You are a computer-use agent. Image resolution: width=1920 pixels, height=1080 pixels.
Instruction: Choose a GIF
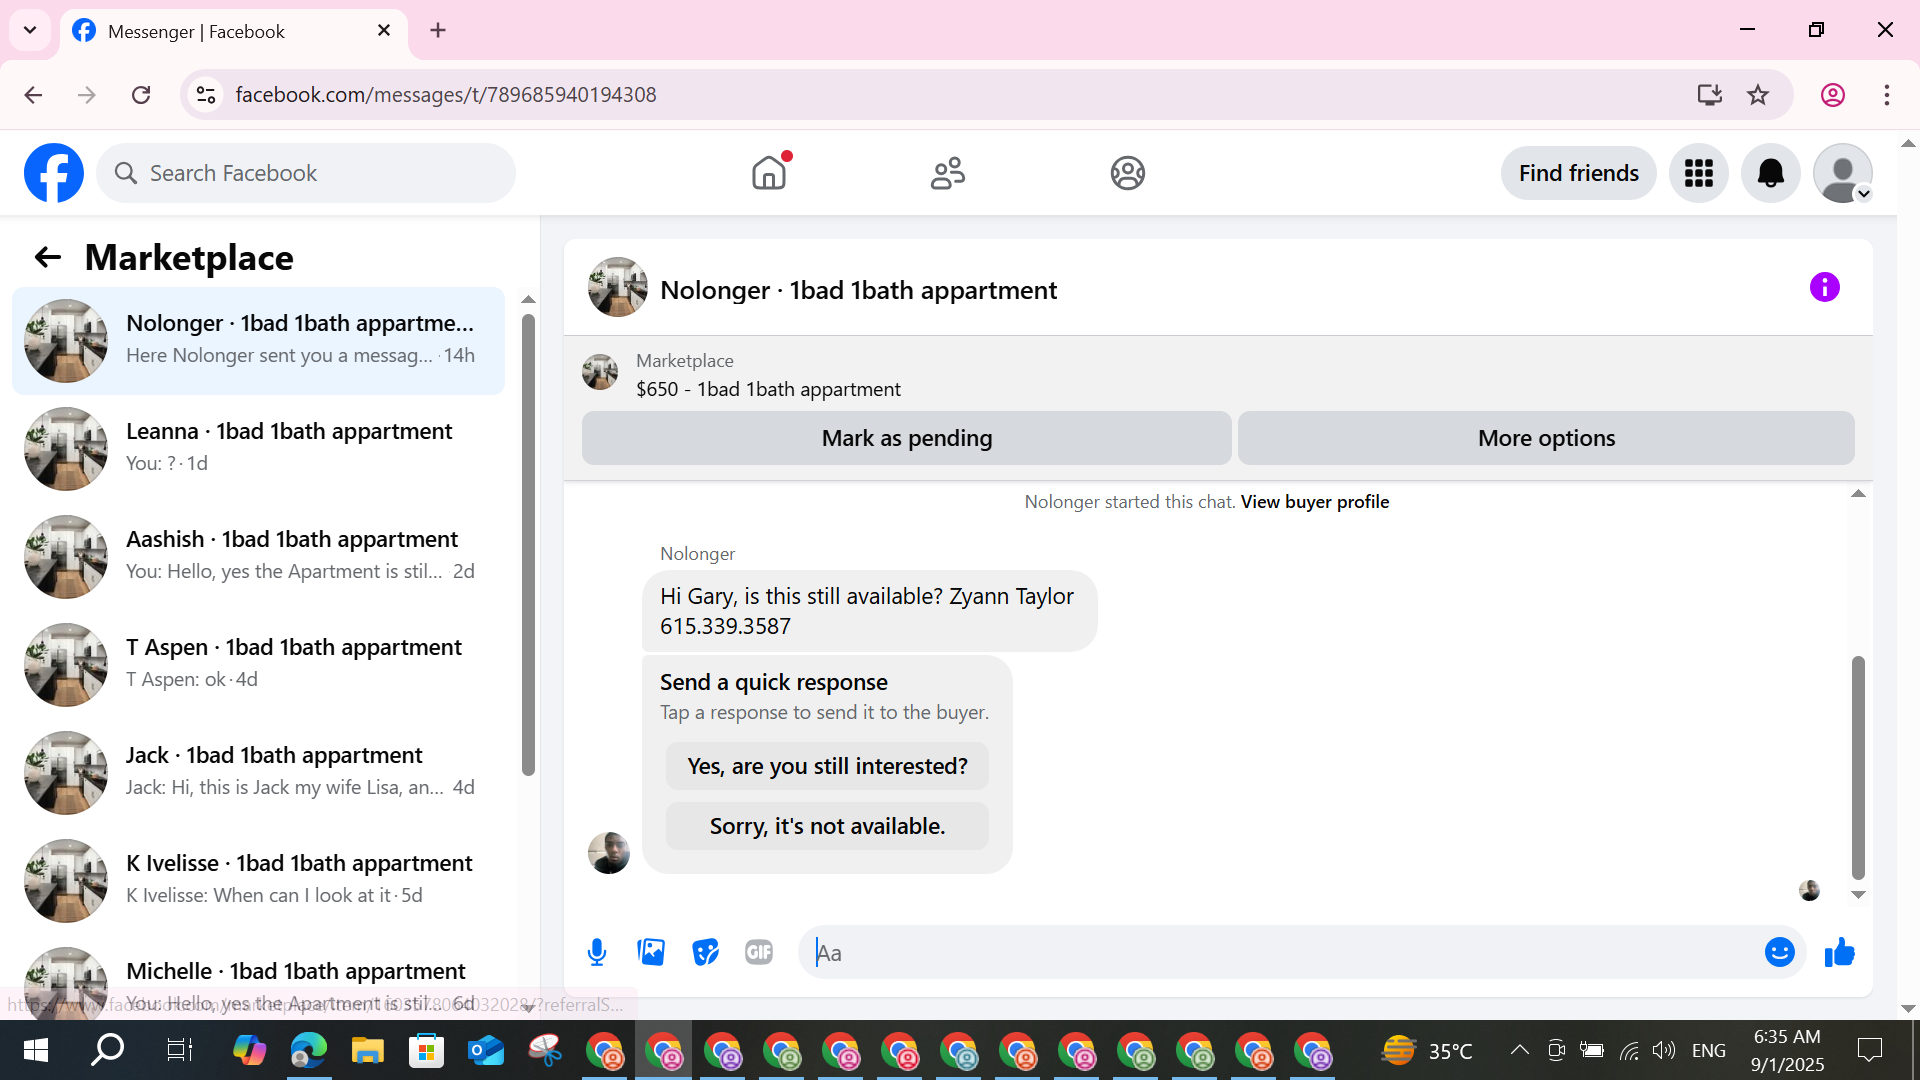[x=759, y=953]
